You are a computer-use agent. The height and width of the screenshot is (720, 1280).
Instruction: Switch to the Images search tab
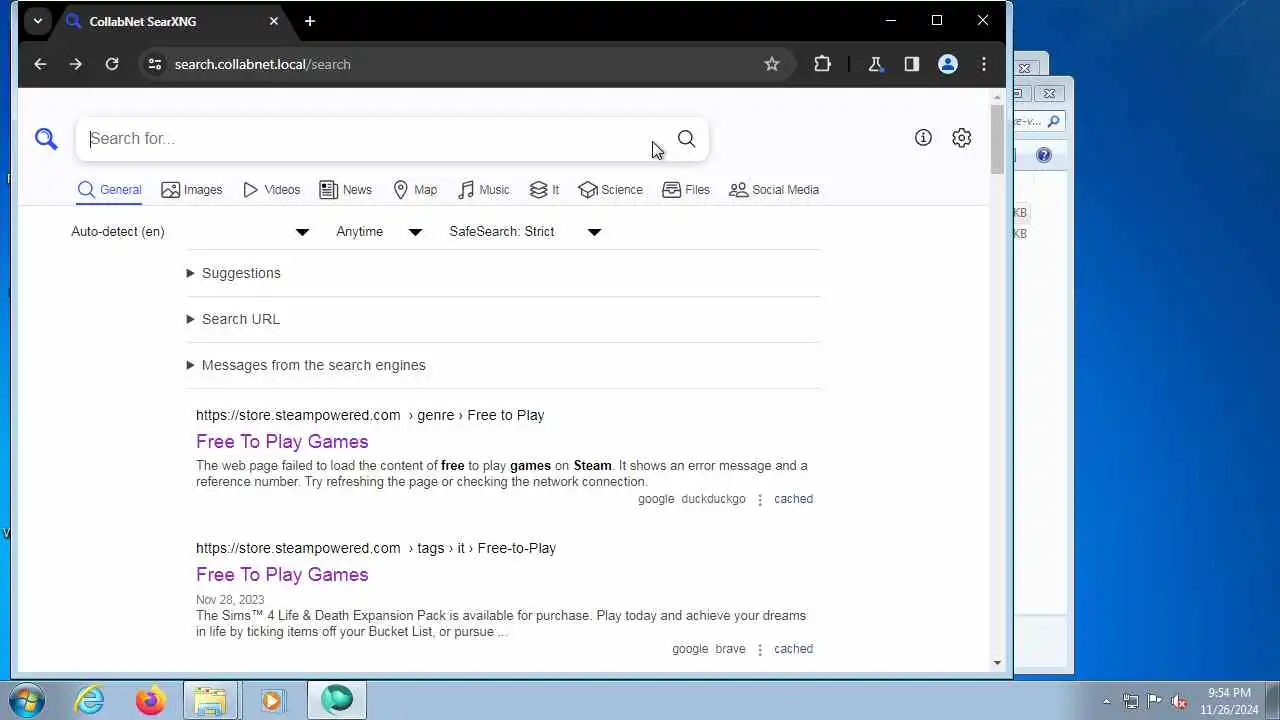tap(192, 189)
